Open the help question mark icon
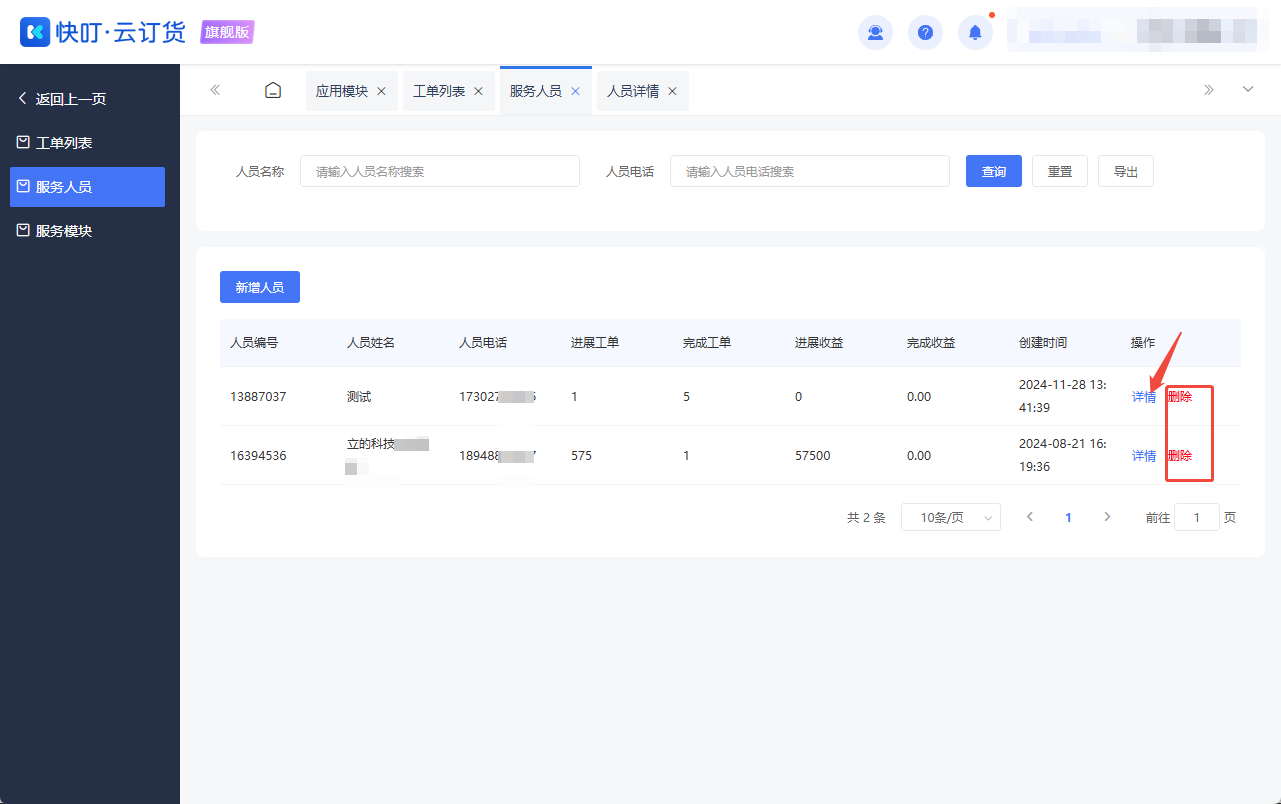This screenshot has height=804, width=1281. (925, 32)
